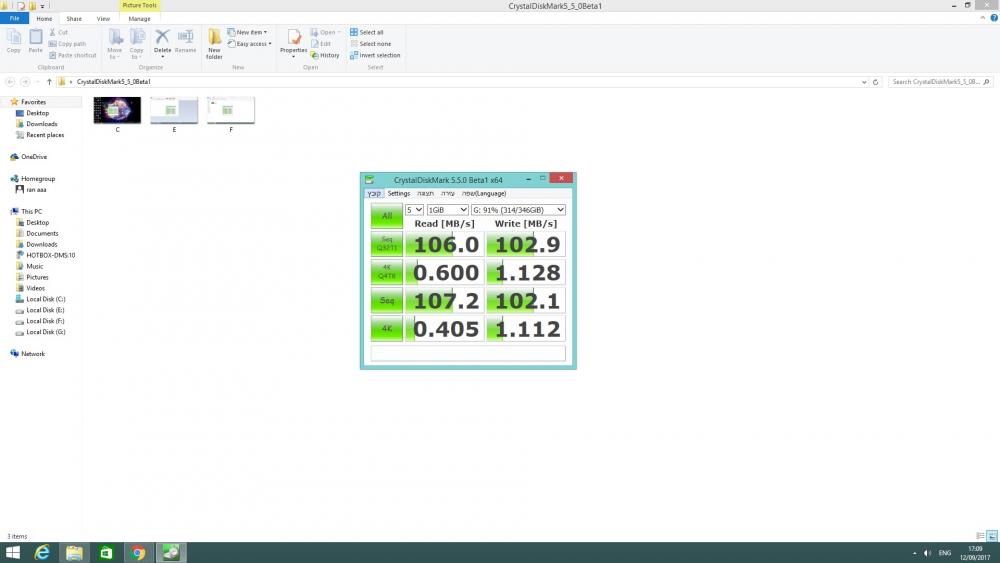Expand the Easy access dropdown
Image resolution: width=1000 pixels, height=563 pixels.
coord(249,44)
